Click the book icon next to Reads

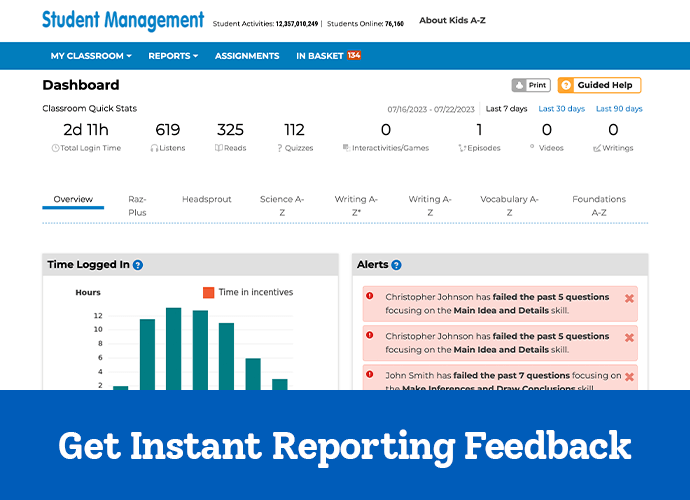[219, 148]
